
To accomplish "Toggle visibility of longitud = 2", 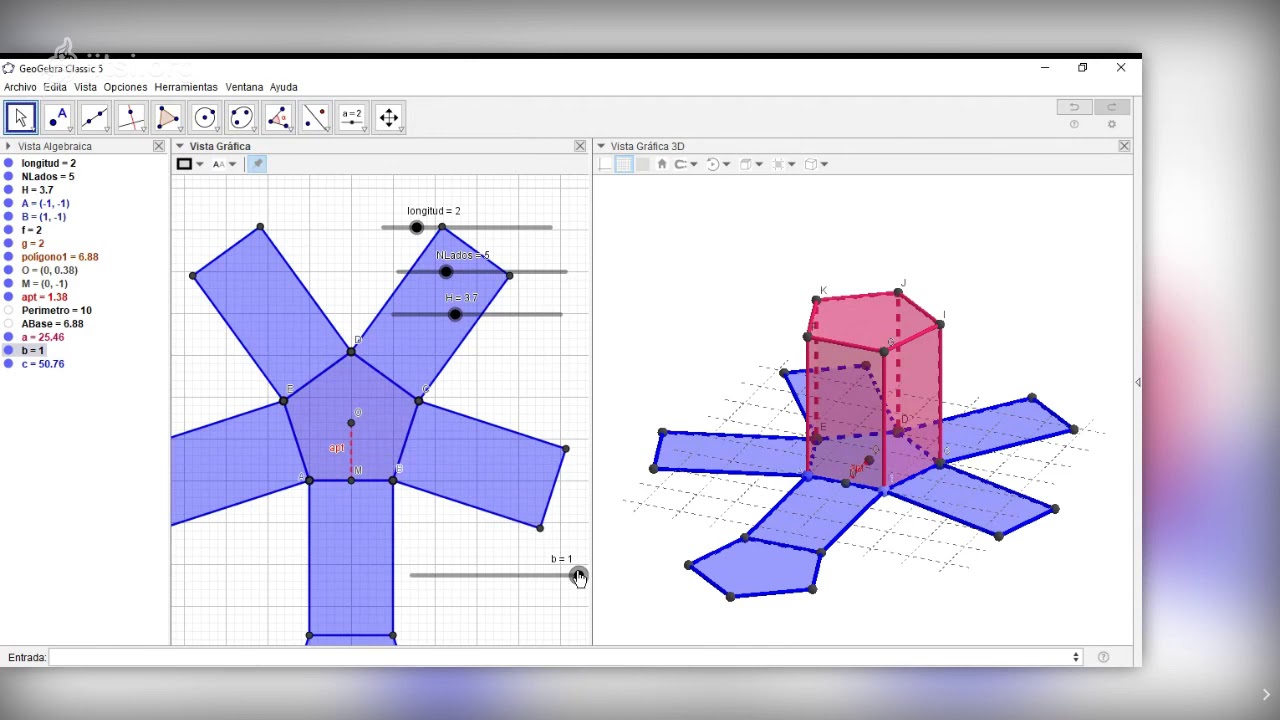I will click(9, 163).
